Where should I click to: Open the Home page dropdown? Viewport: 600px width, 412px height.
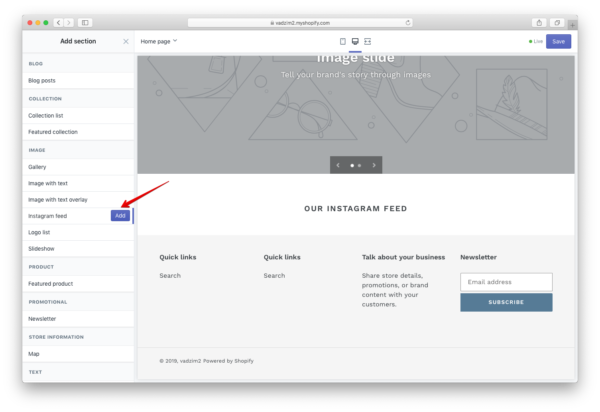tap(159, 41)
